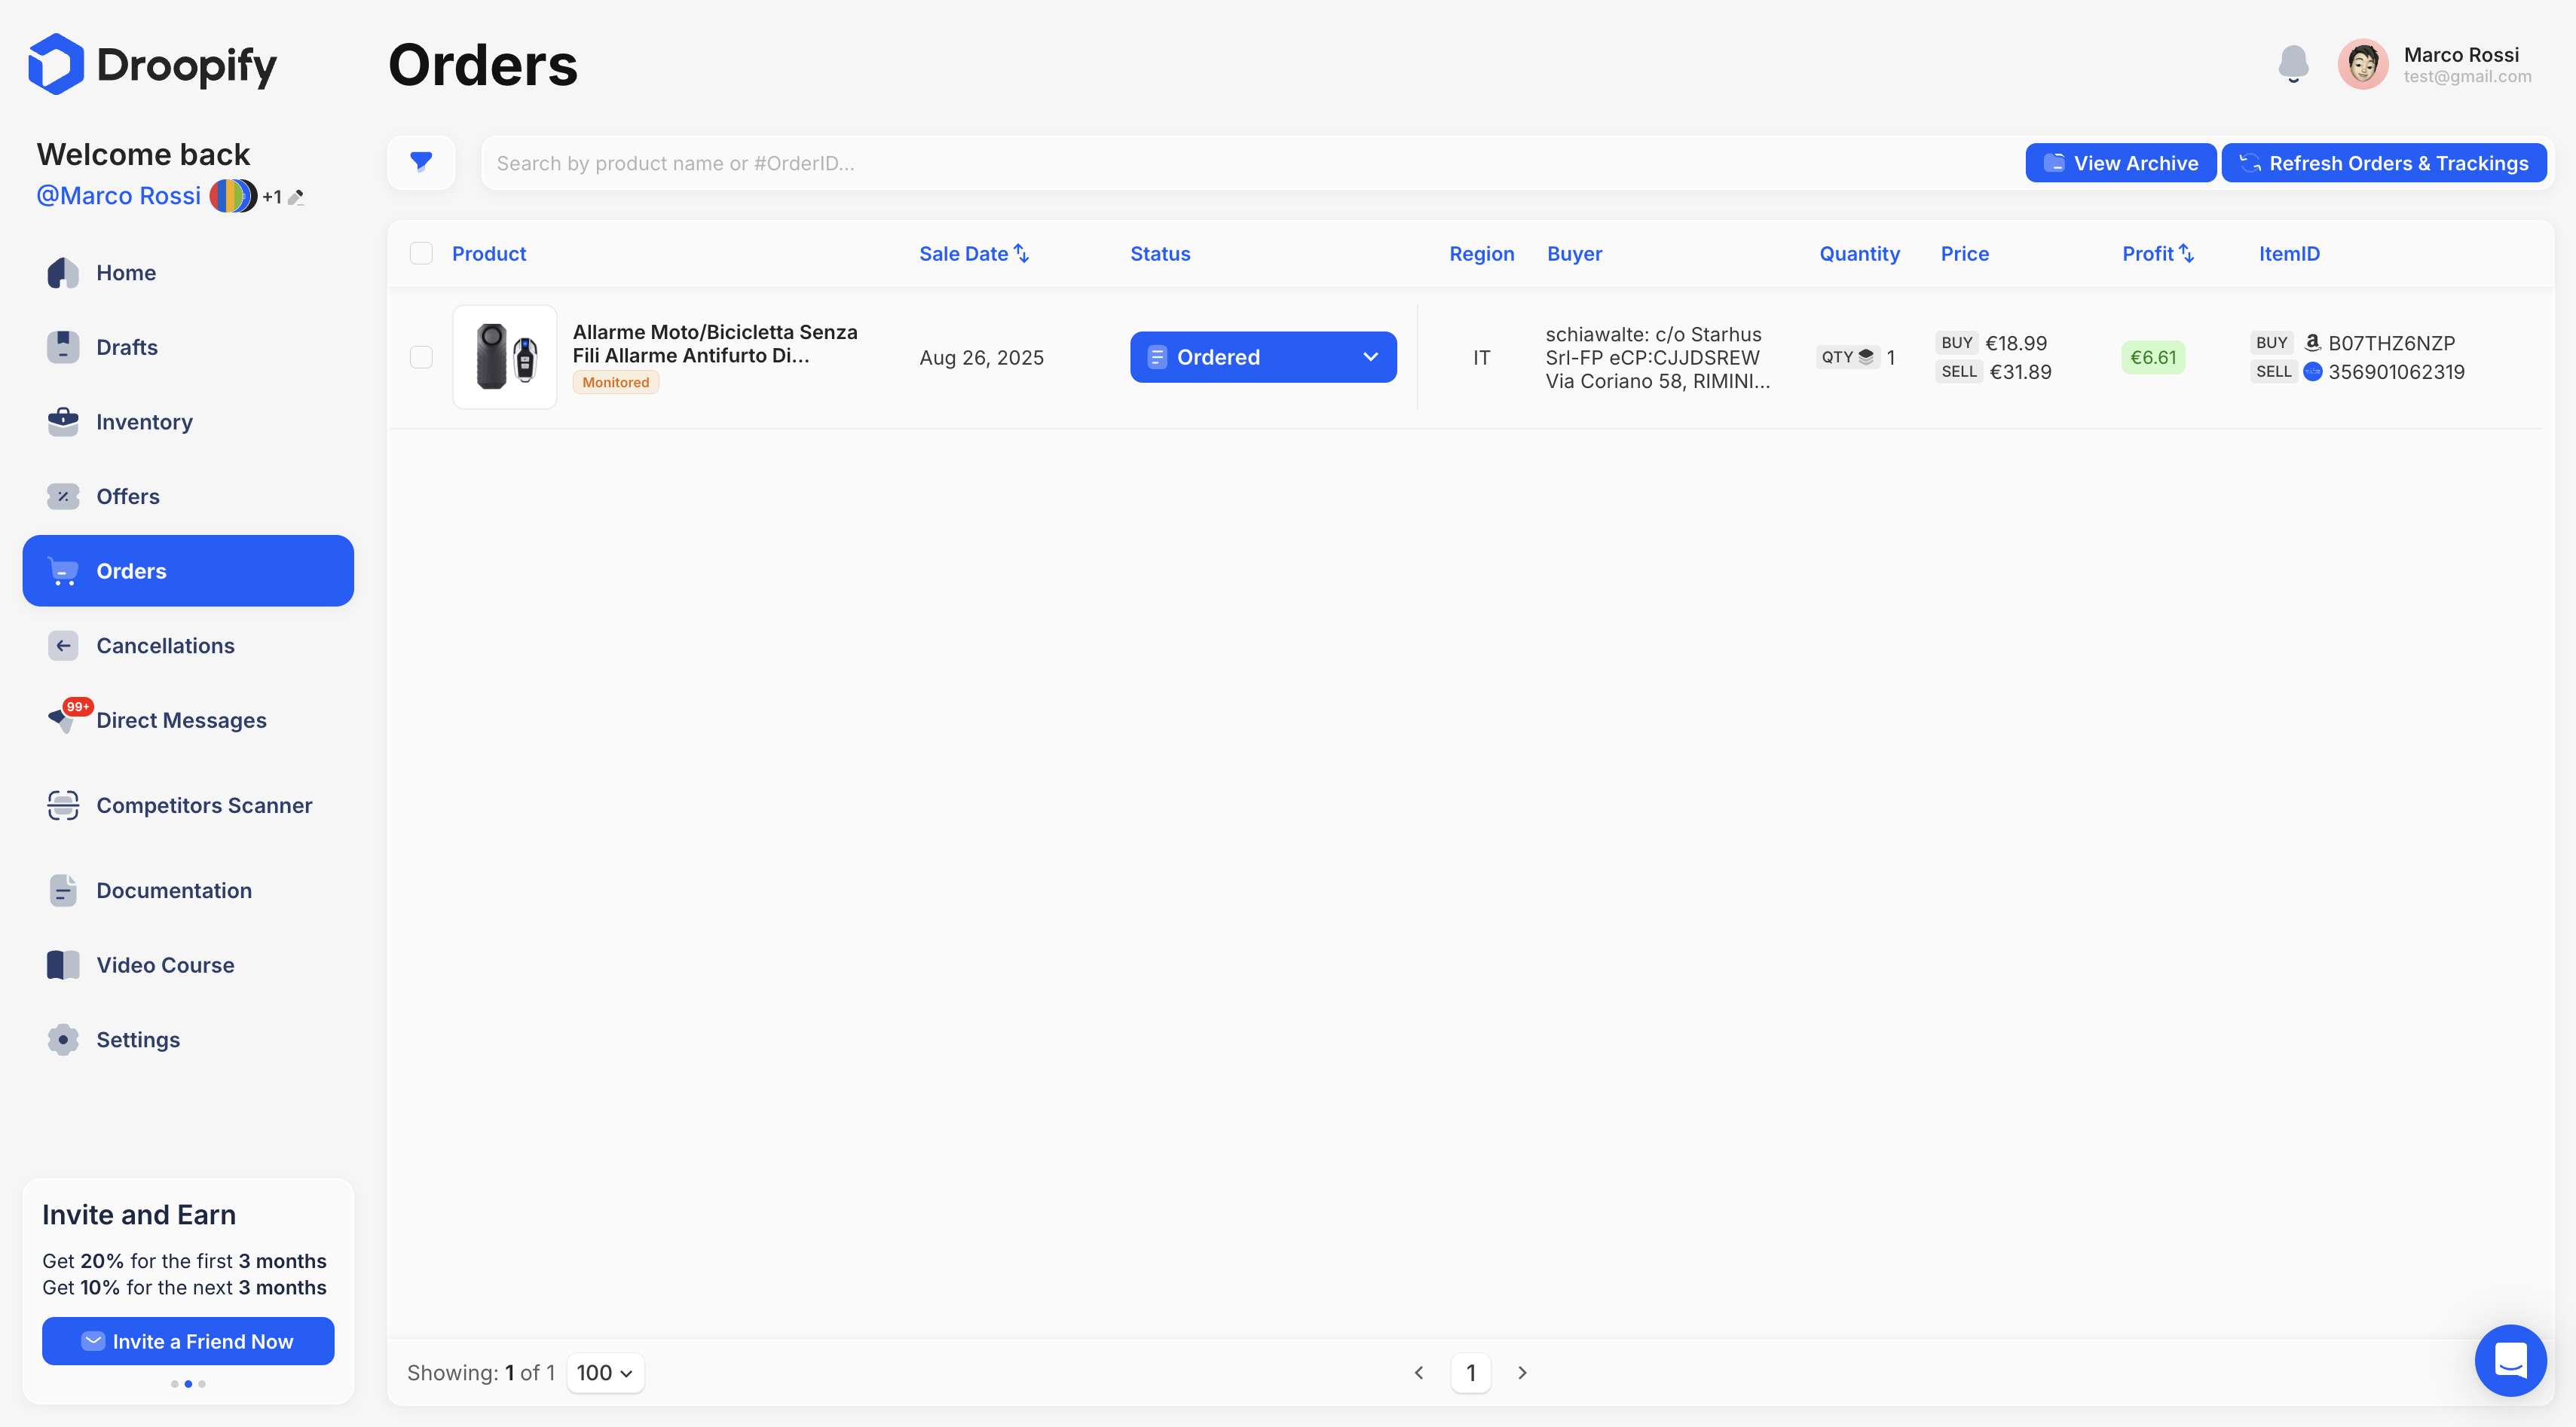Click the Orders cart icon

click(x=63, y=571)
